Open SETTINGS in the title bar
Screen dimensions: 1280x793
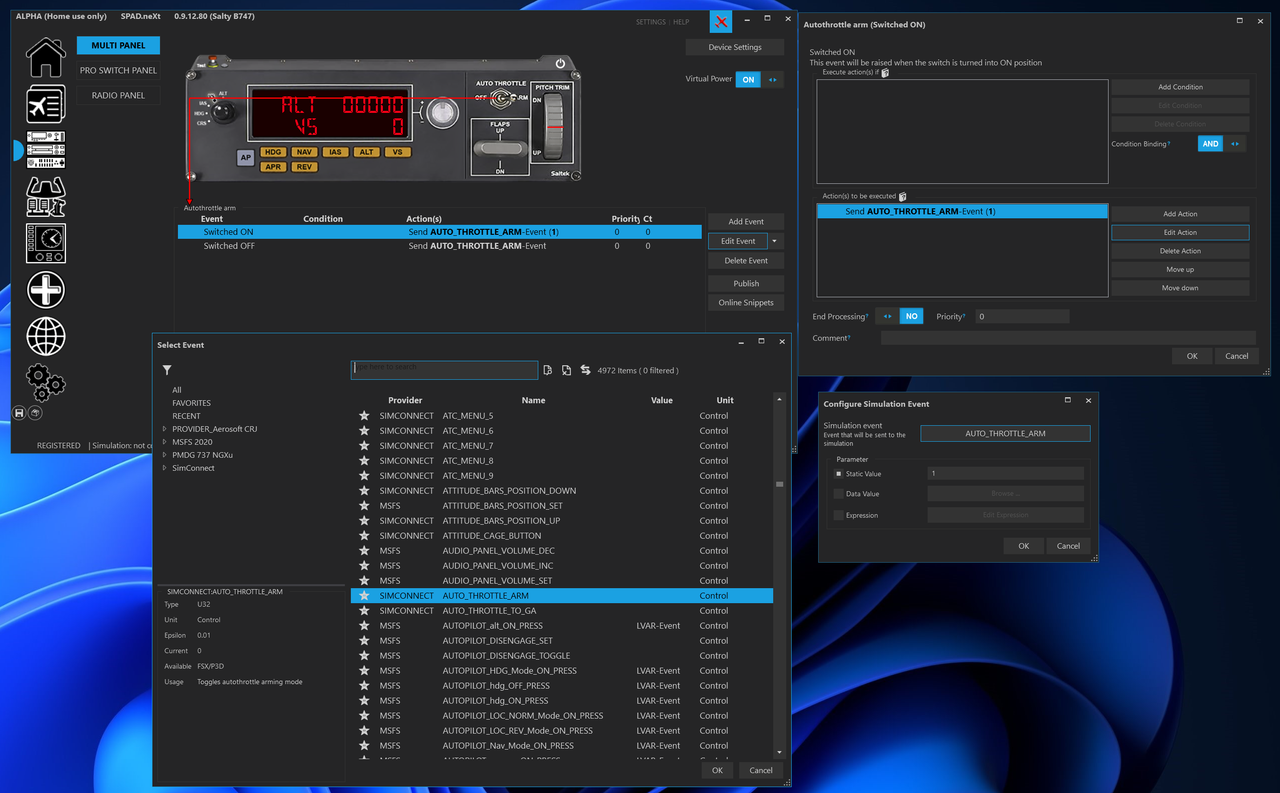[650, 22]
